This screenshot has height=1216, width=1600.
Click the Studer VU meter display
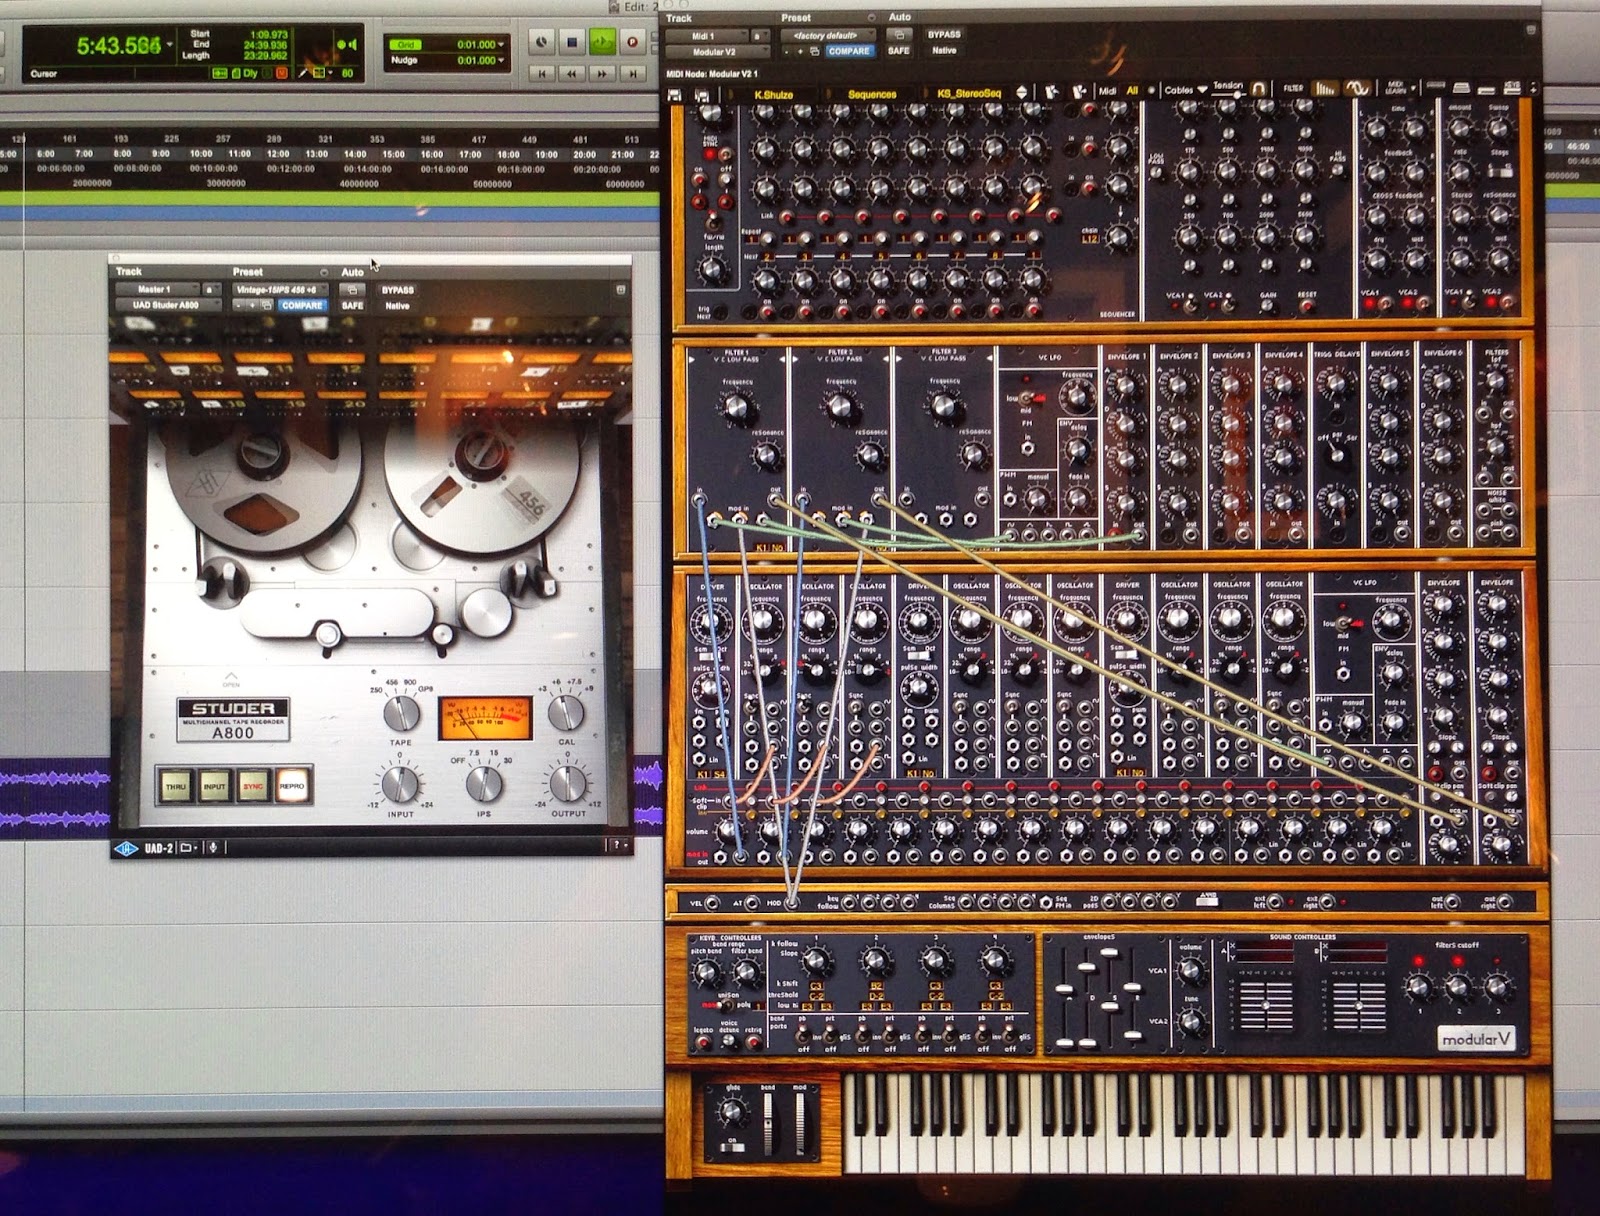click(x=486, y=718)
